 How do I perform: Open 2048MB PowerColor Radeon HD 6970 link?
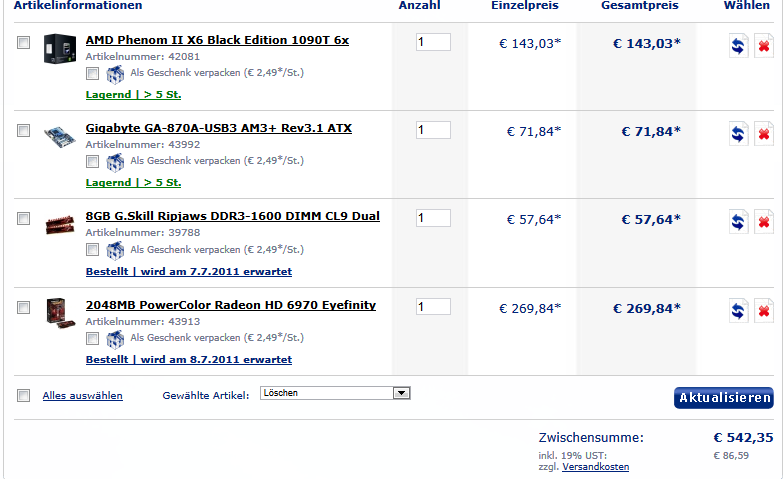231,305
